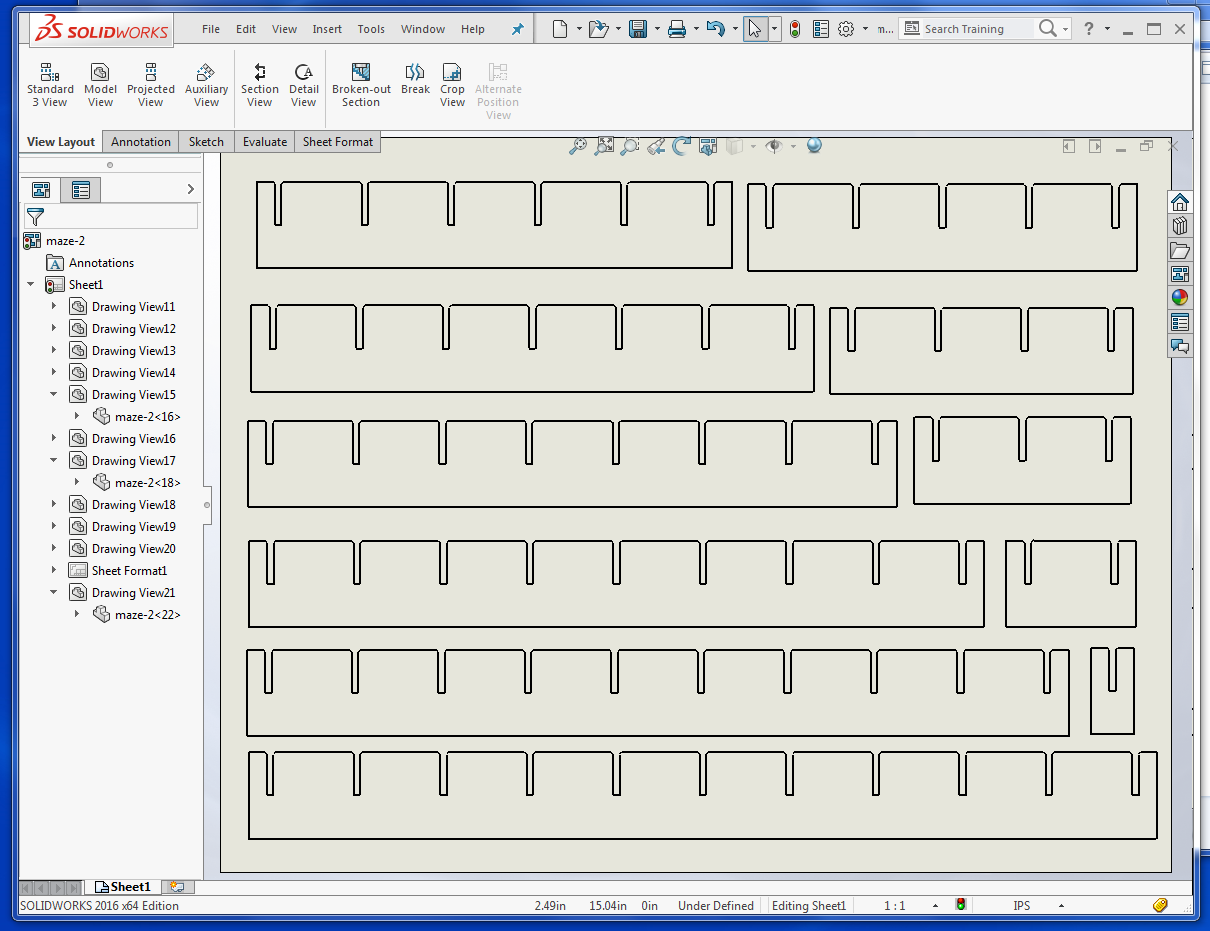
Task: Open SOLIDWORKS Resources home icon in task pane
Action: [1180, 202]
